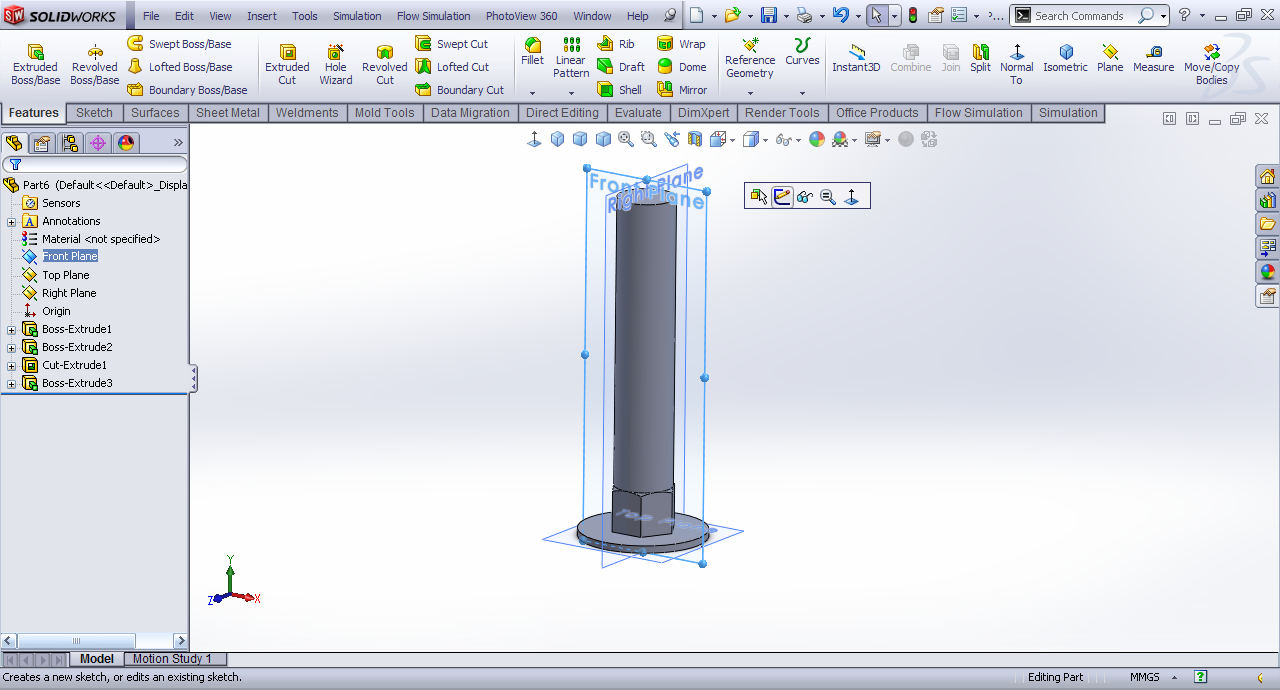The width and height of the screenshot is (1280, 690).
Task: Click Boundary Cut button
Action: [x=460, y=90]
